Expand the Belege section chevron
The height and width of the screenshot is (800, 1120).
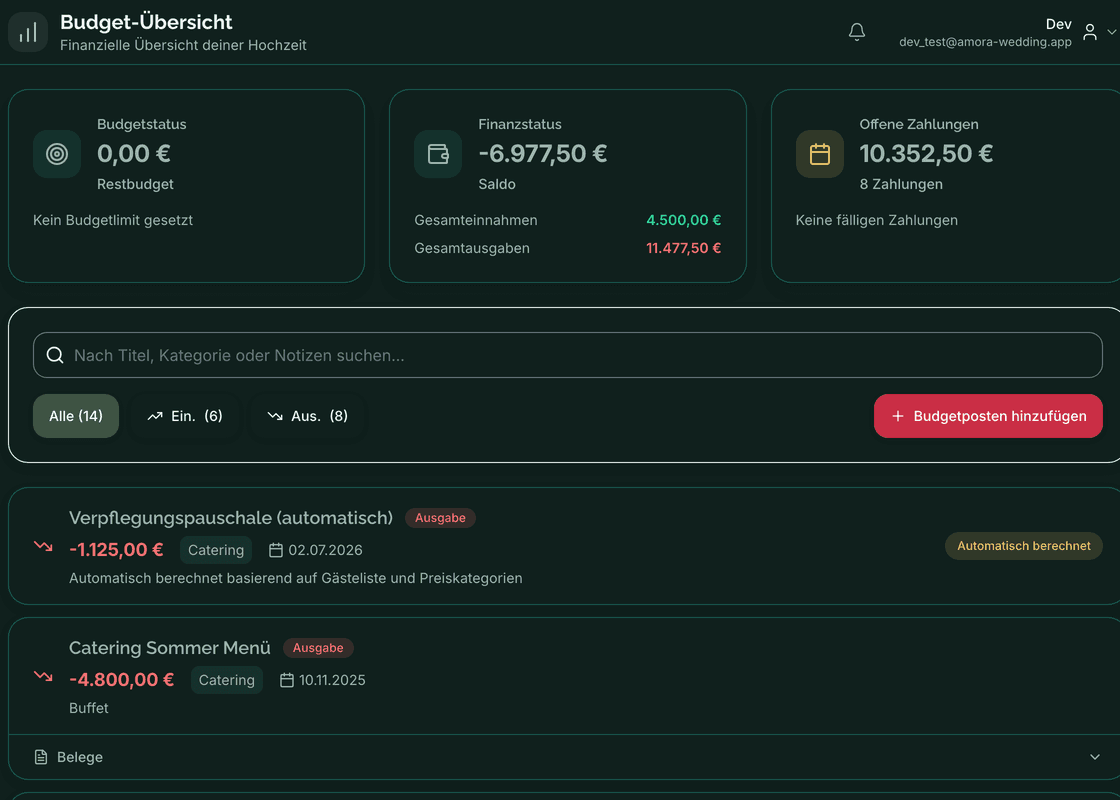click(1094, 757)
